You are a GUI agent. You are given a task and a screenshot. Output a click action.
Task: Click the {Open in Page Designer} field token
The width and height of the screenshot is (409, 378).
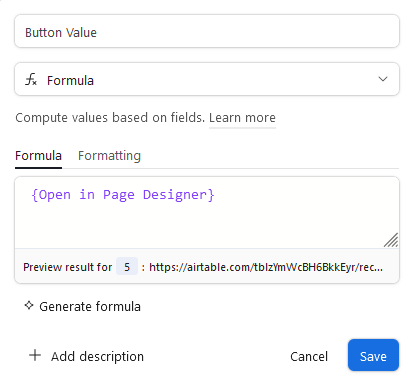[x=123, y=195]
